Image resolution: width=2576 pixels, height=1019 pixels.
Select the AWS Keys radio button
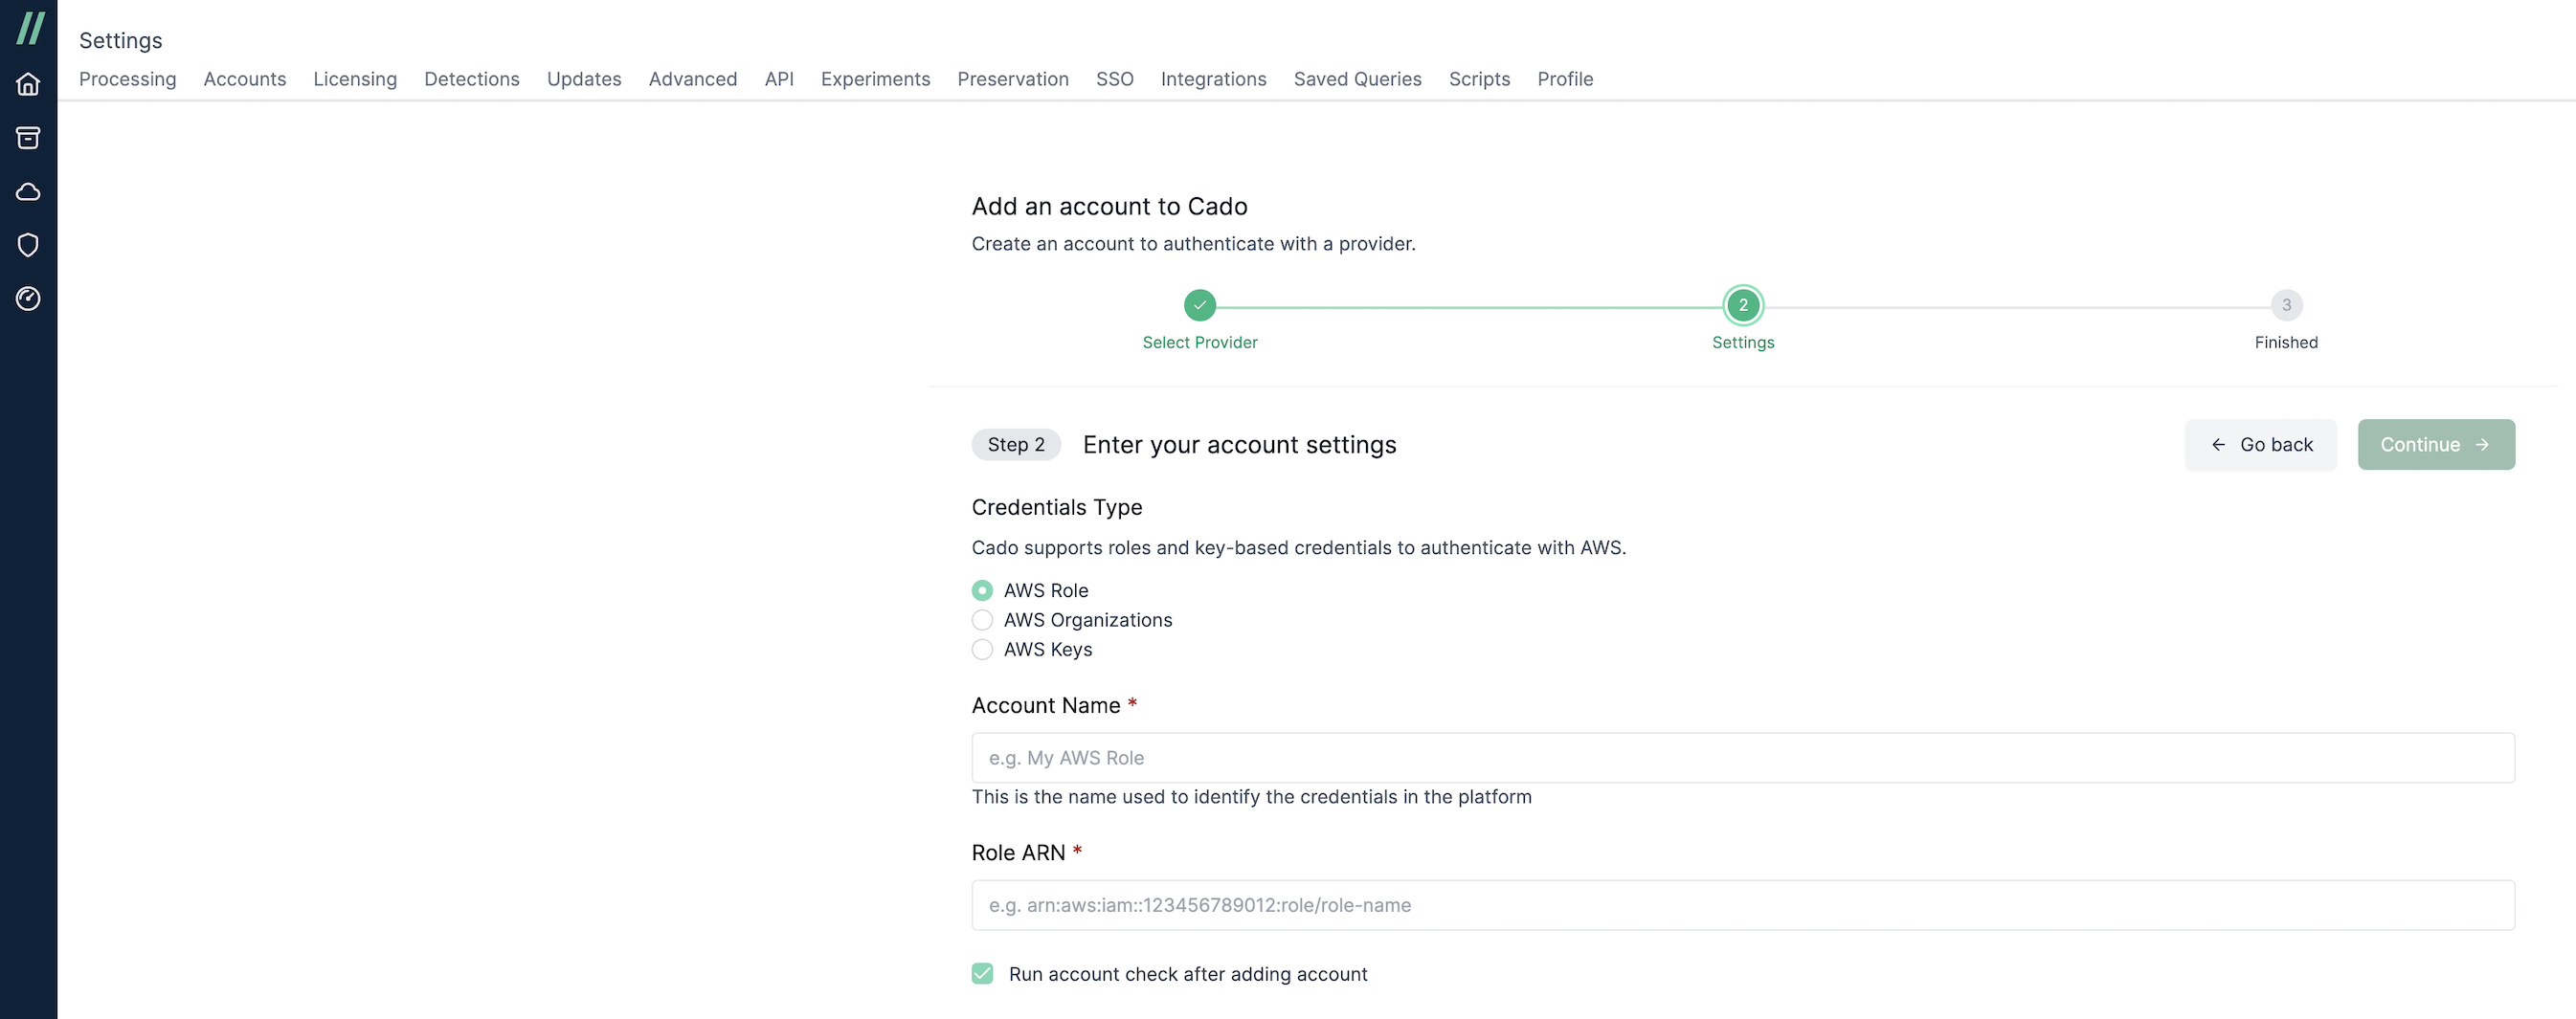point(982,649)
